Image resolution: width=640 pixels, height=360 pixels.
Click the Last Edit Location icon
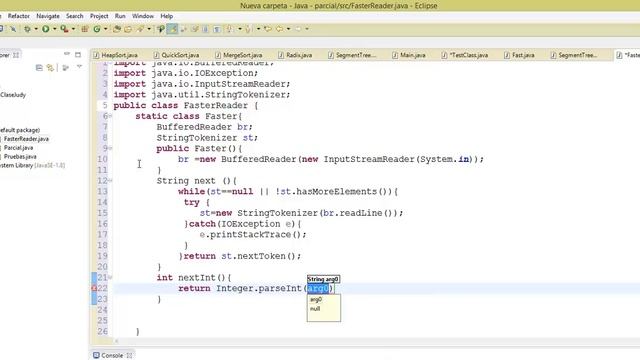(x=268, y=29)
